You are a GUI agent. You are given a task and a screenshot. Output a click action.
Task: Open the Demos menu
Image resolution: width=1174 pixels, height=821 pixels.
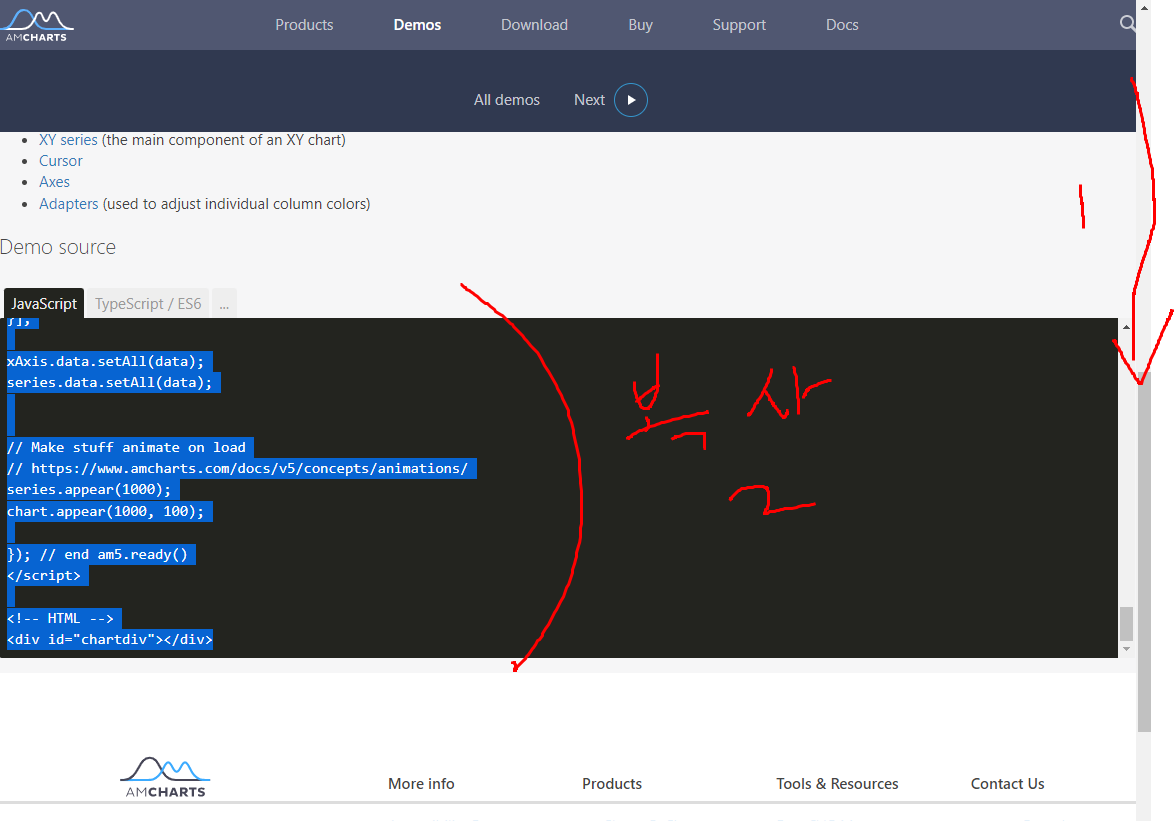pyautogui.click(x=417, y=25)
